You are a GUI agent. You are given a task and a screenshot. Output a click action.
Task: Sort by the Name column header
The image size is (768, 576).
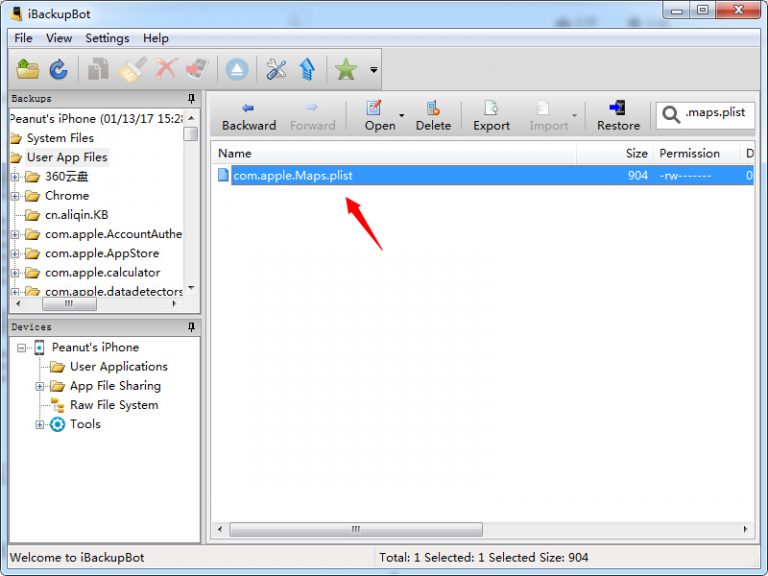[395, 153]
